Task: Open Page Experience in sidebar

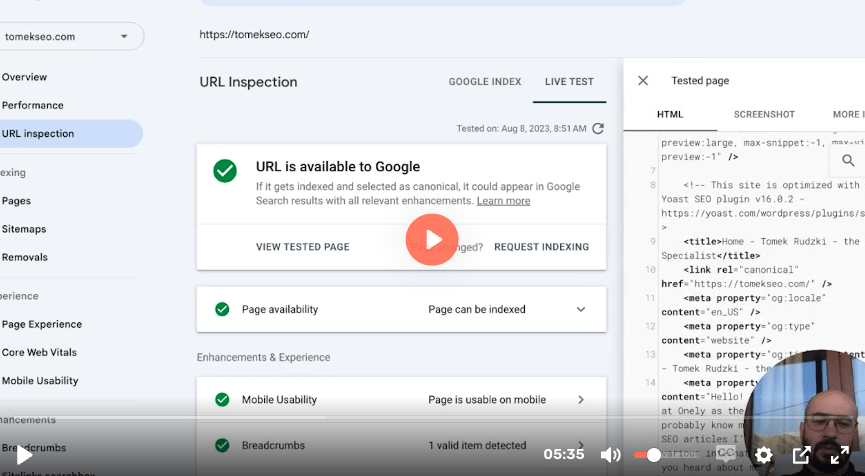Action: pyautogui.click(x=42, y=324)
